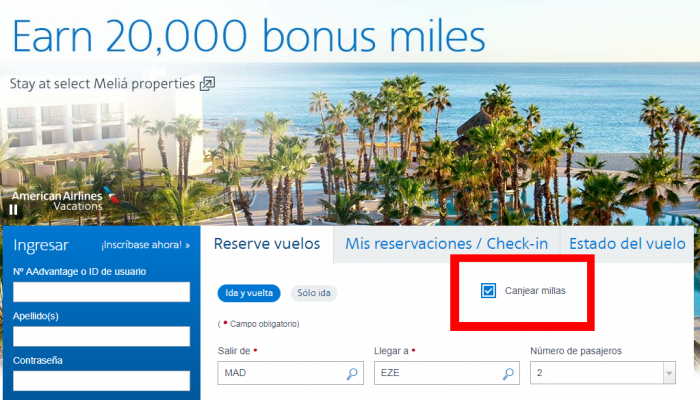Pause the banner slideshow

click(13, 210)
